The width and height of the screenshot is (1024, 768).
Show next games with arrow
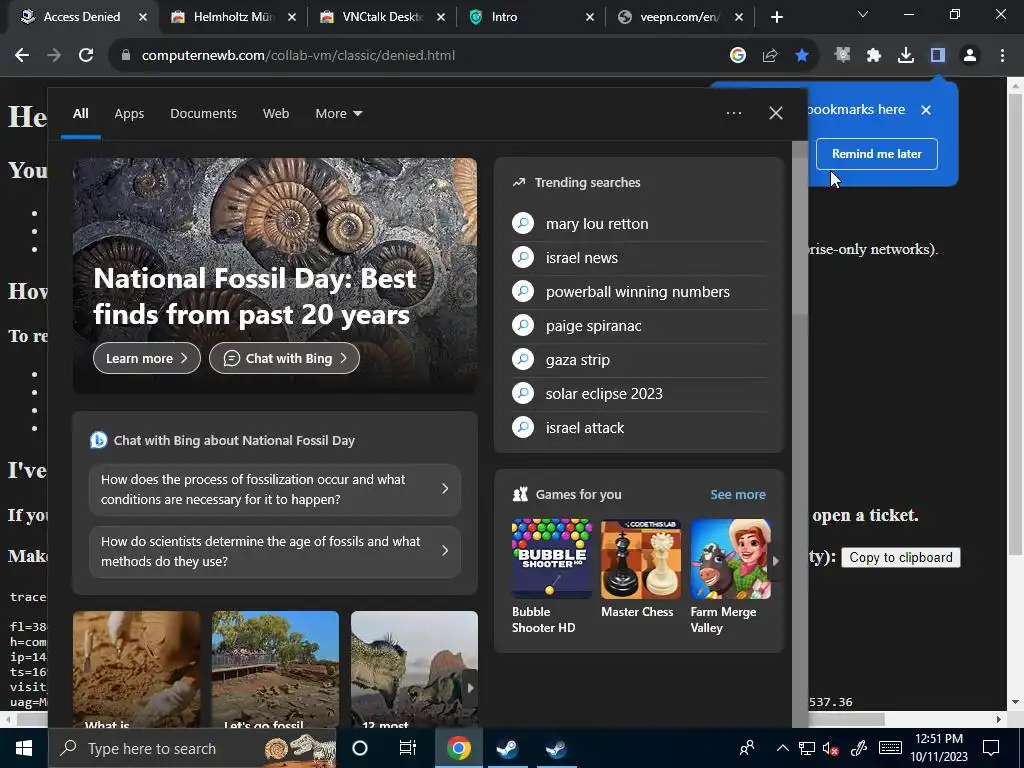click(775, 560)
